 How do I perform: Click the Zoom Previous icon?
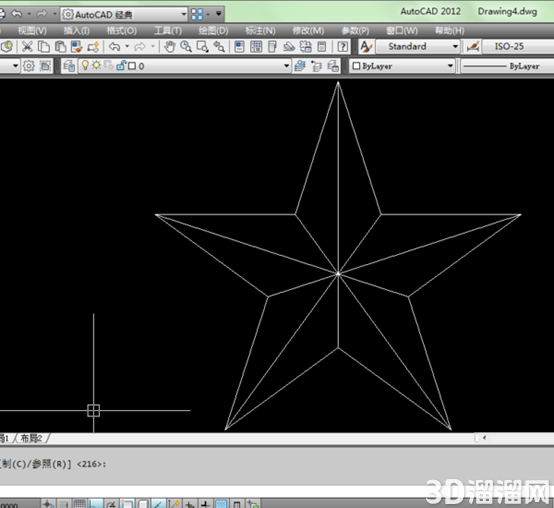point(219,47)
